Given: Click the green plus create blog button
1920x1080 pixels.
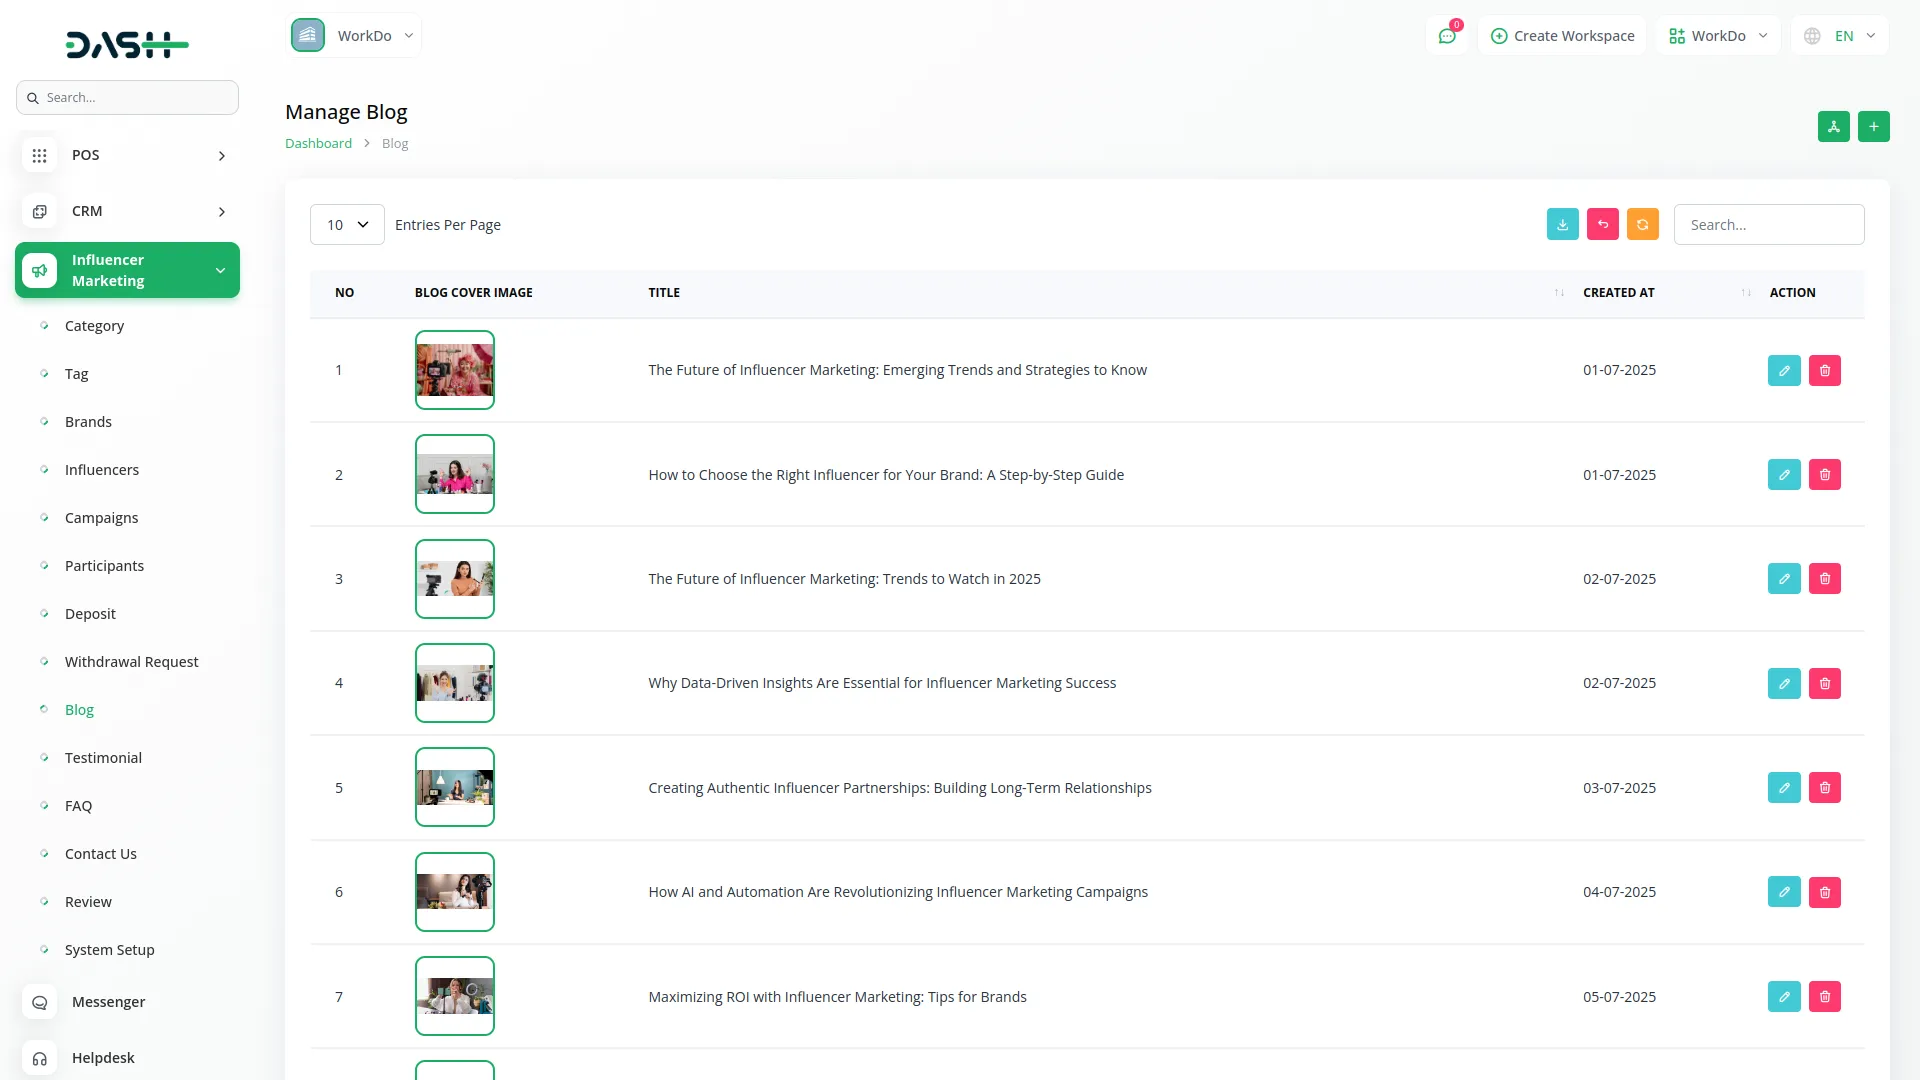Looking at the screenshot, I should tap(1873, 127).
